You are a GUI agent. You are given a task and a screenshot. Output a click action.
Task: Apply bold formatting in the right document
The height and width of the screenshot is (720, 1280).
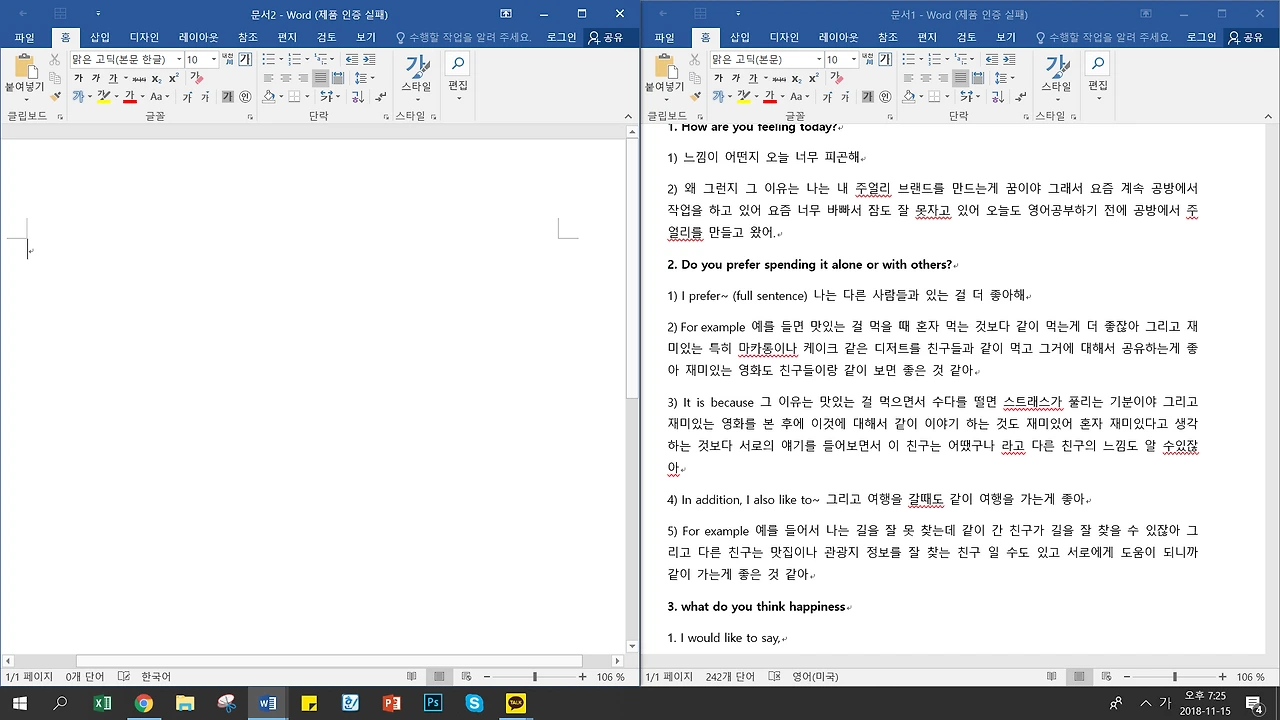(x=718, y=77)
